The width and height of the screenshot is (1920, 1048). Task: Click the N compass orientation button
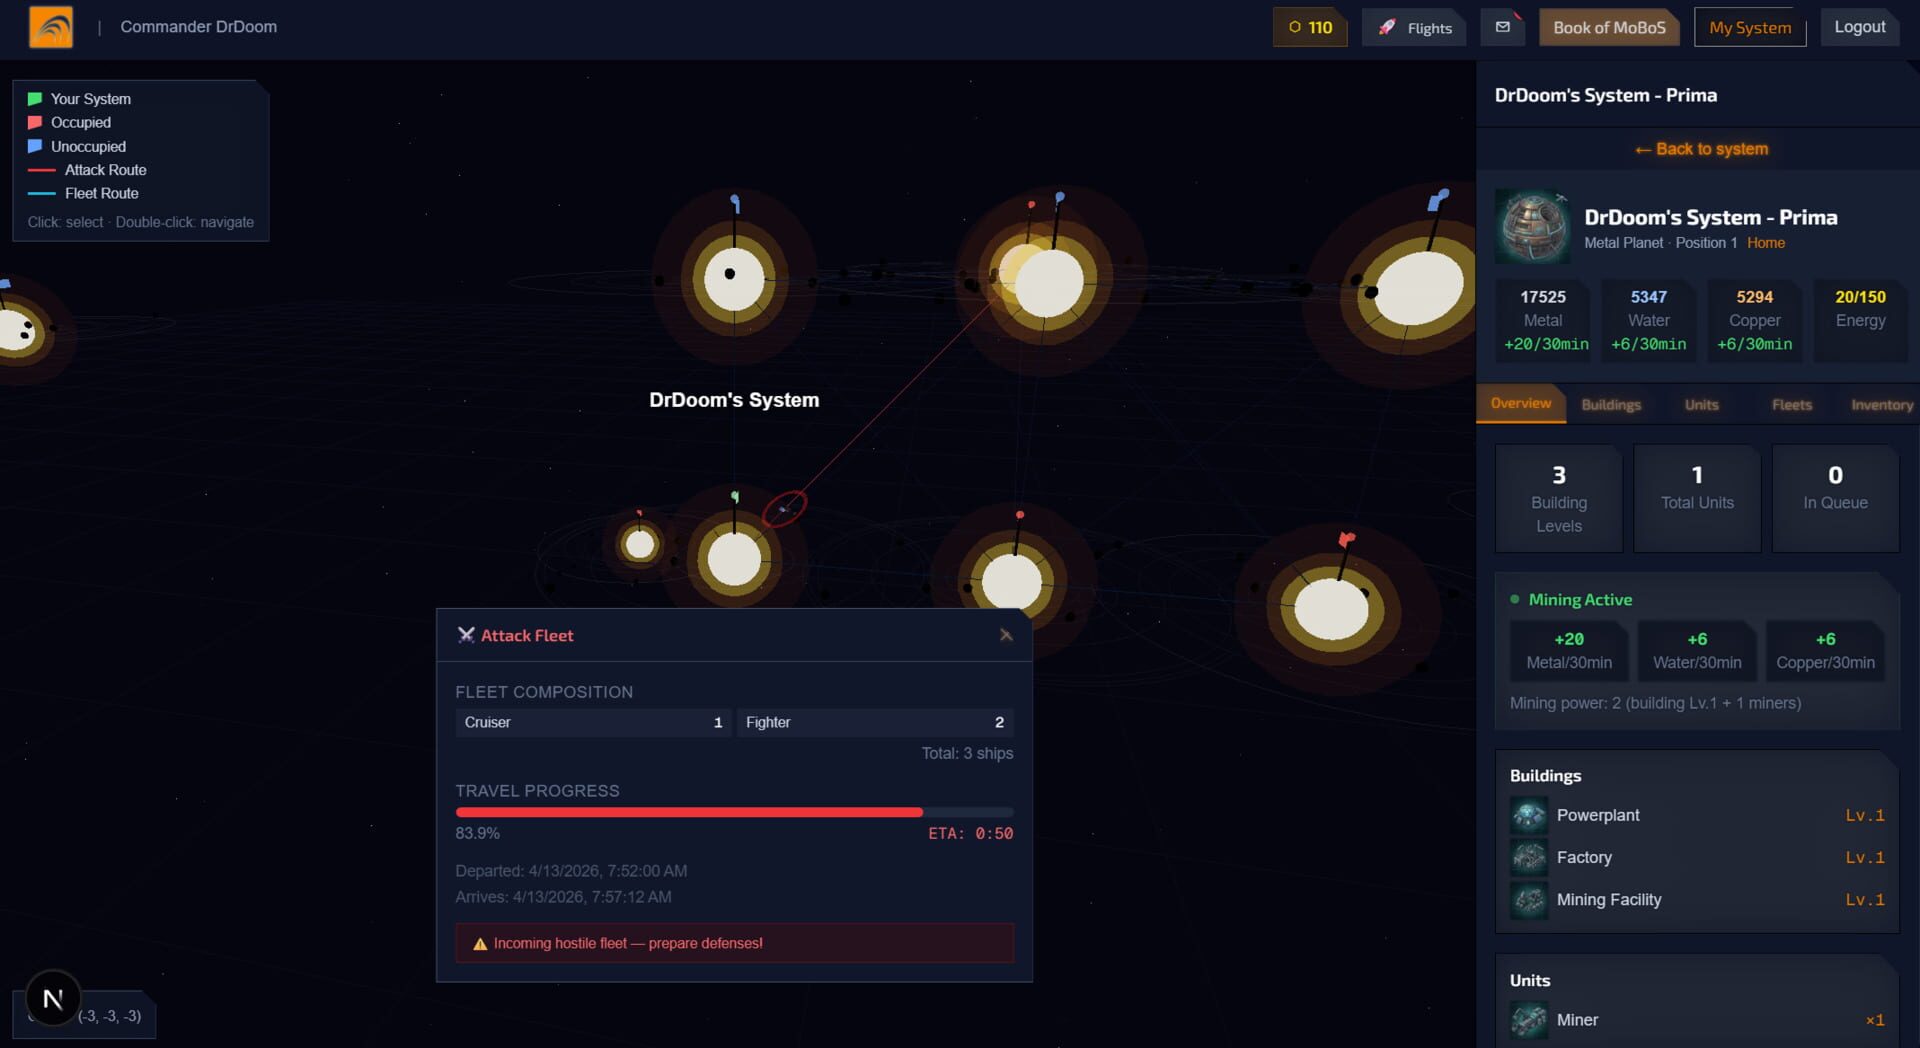point(53,998)
